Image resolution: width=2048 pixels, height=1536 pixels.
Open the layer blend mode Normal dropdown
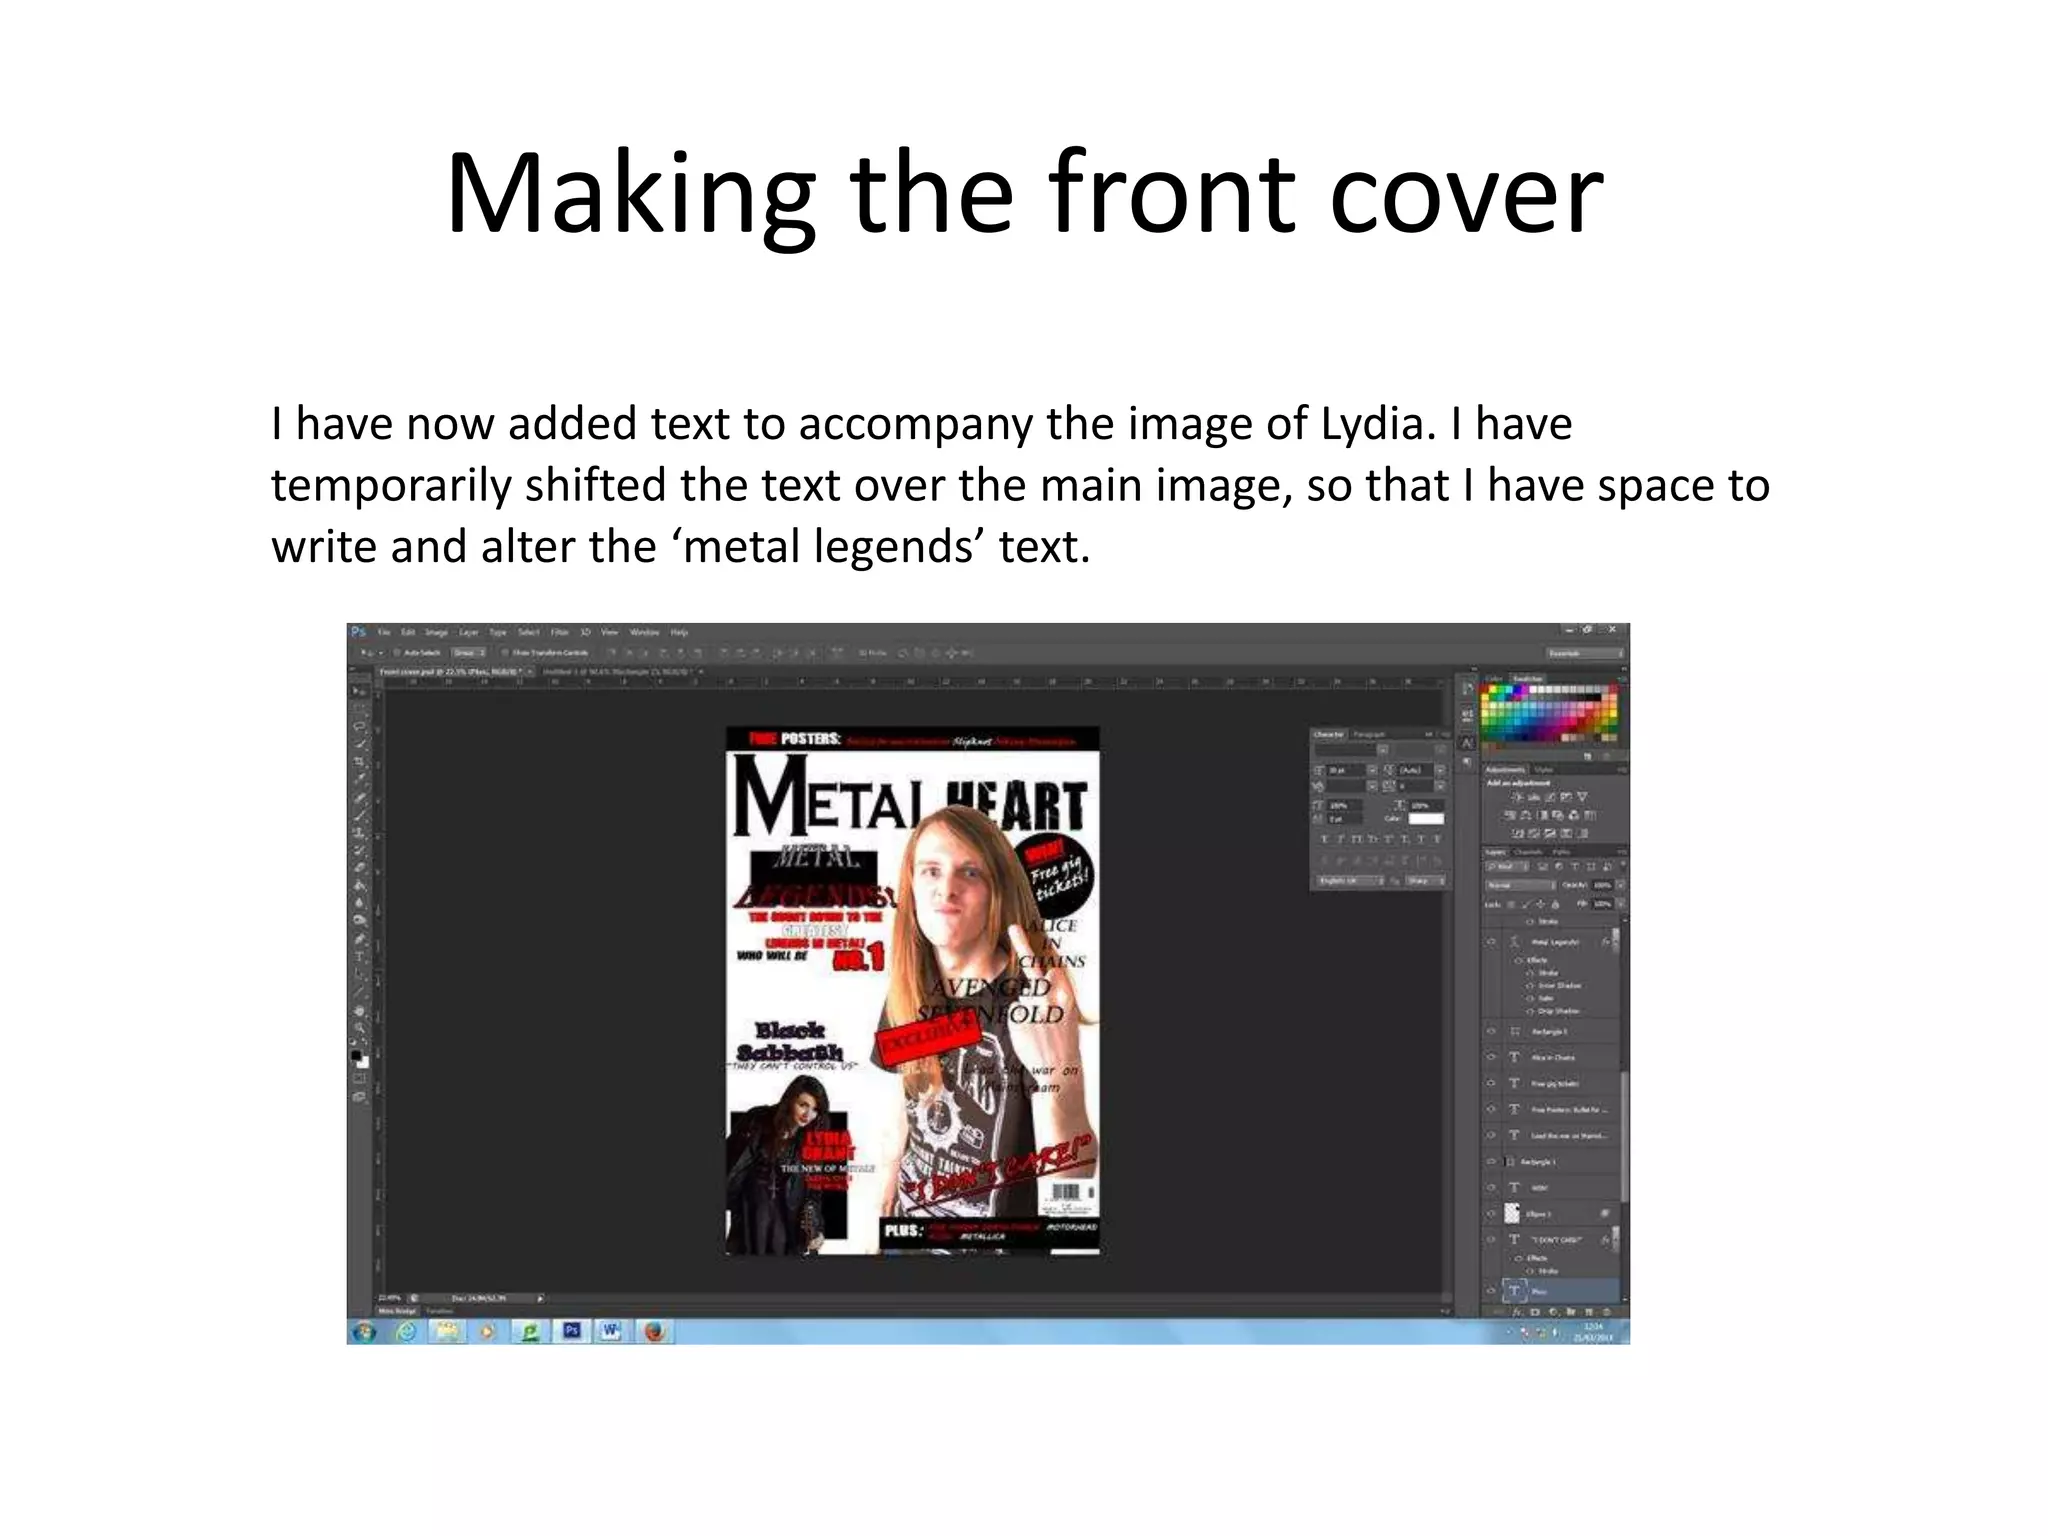coord(1521,885)
